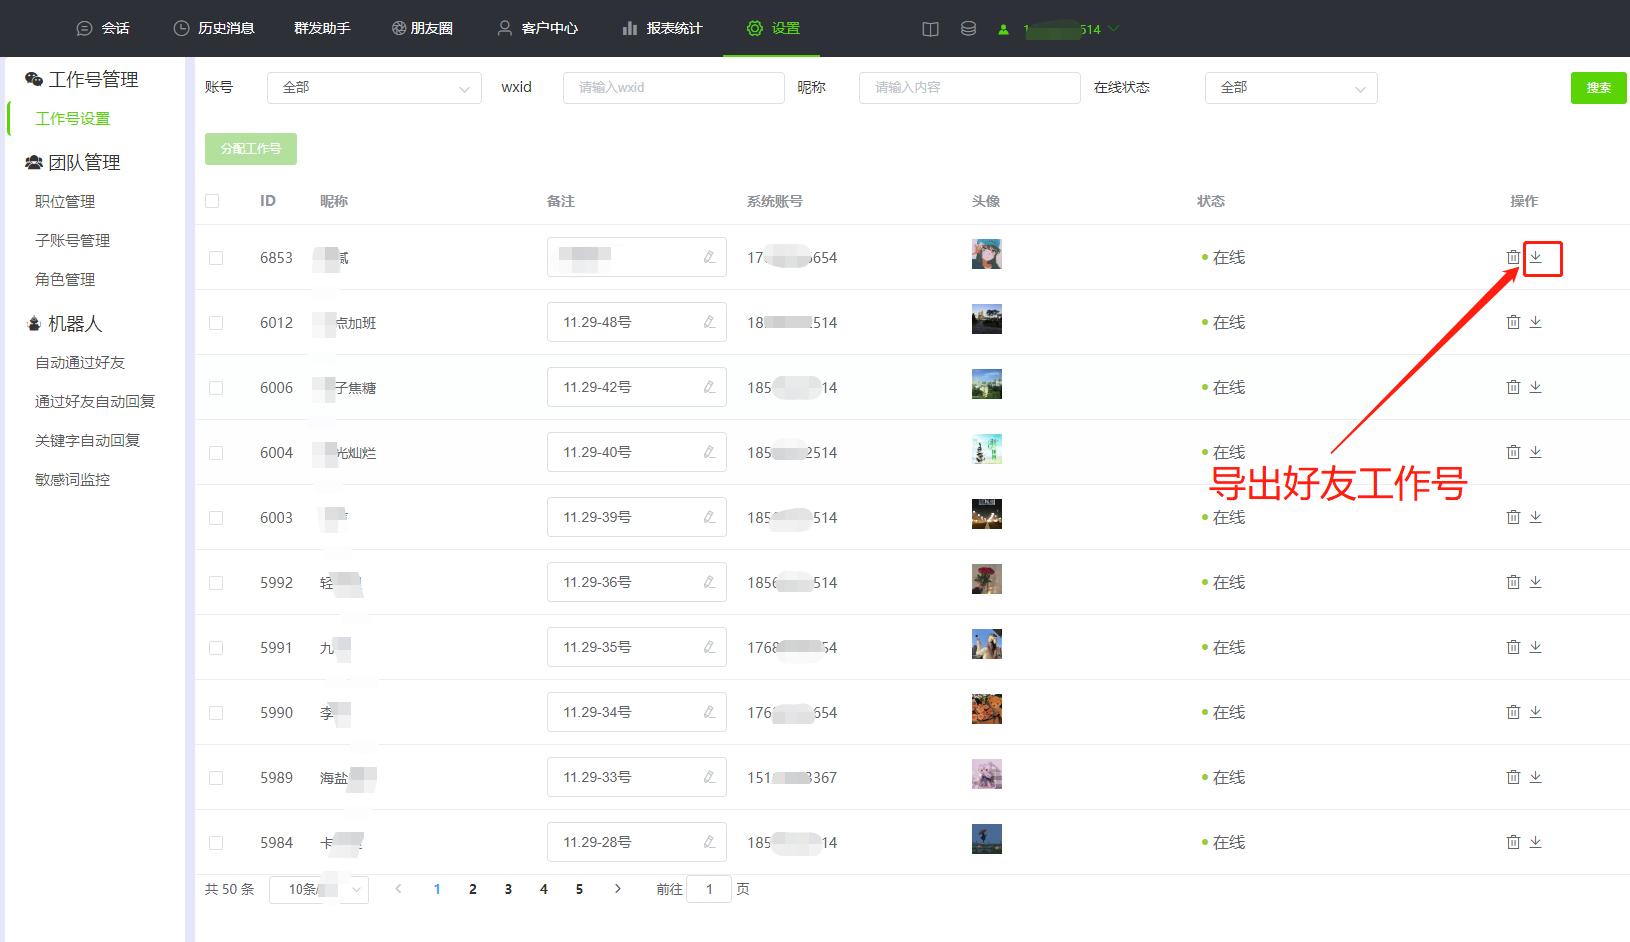Select 敏感词监控 in the sidebar

coord(70,479)
